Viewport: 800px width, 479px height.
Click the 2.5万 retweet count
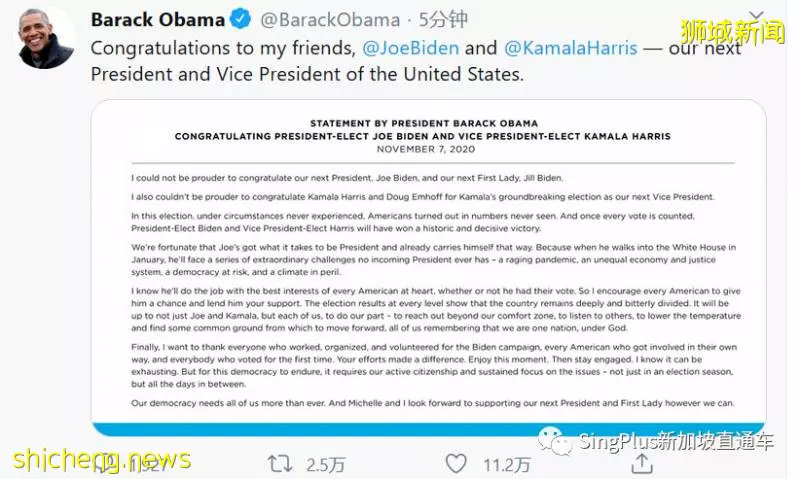[x=326, y=465]
